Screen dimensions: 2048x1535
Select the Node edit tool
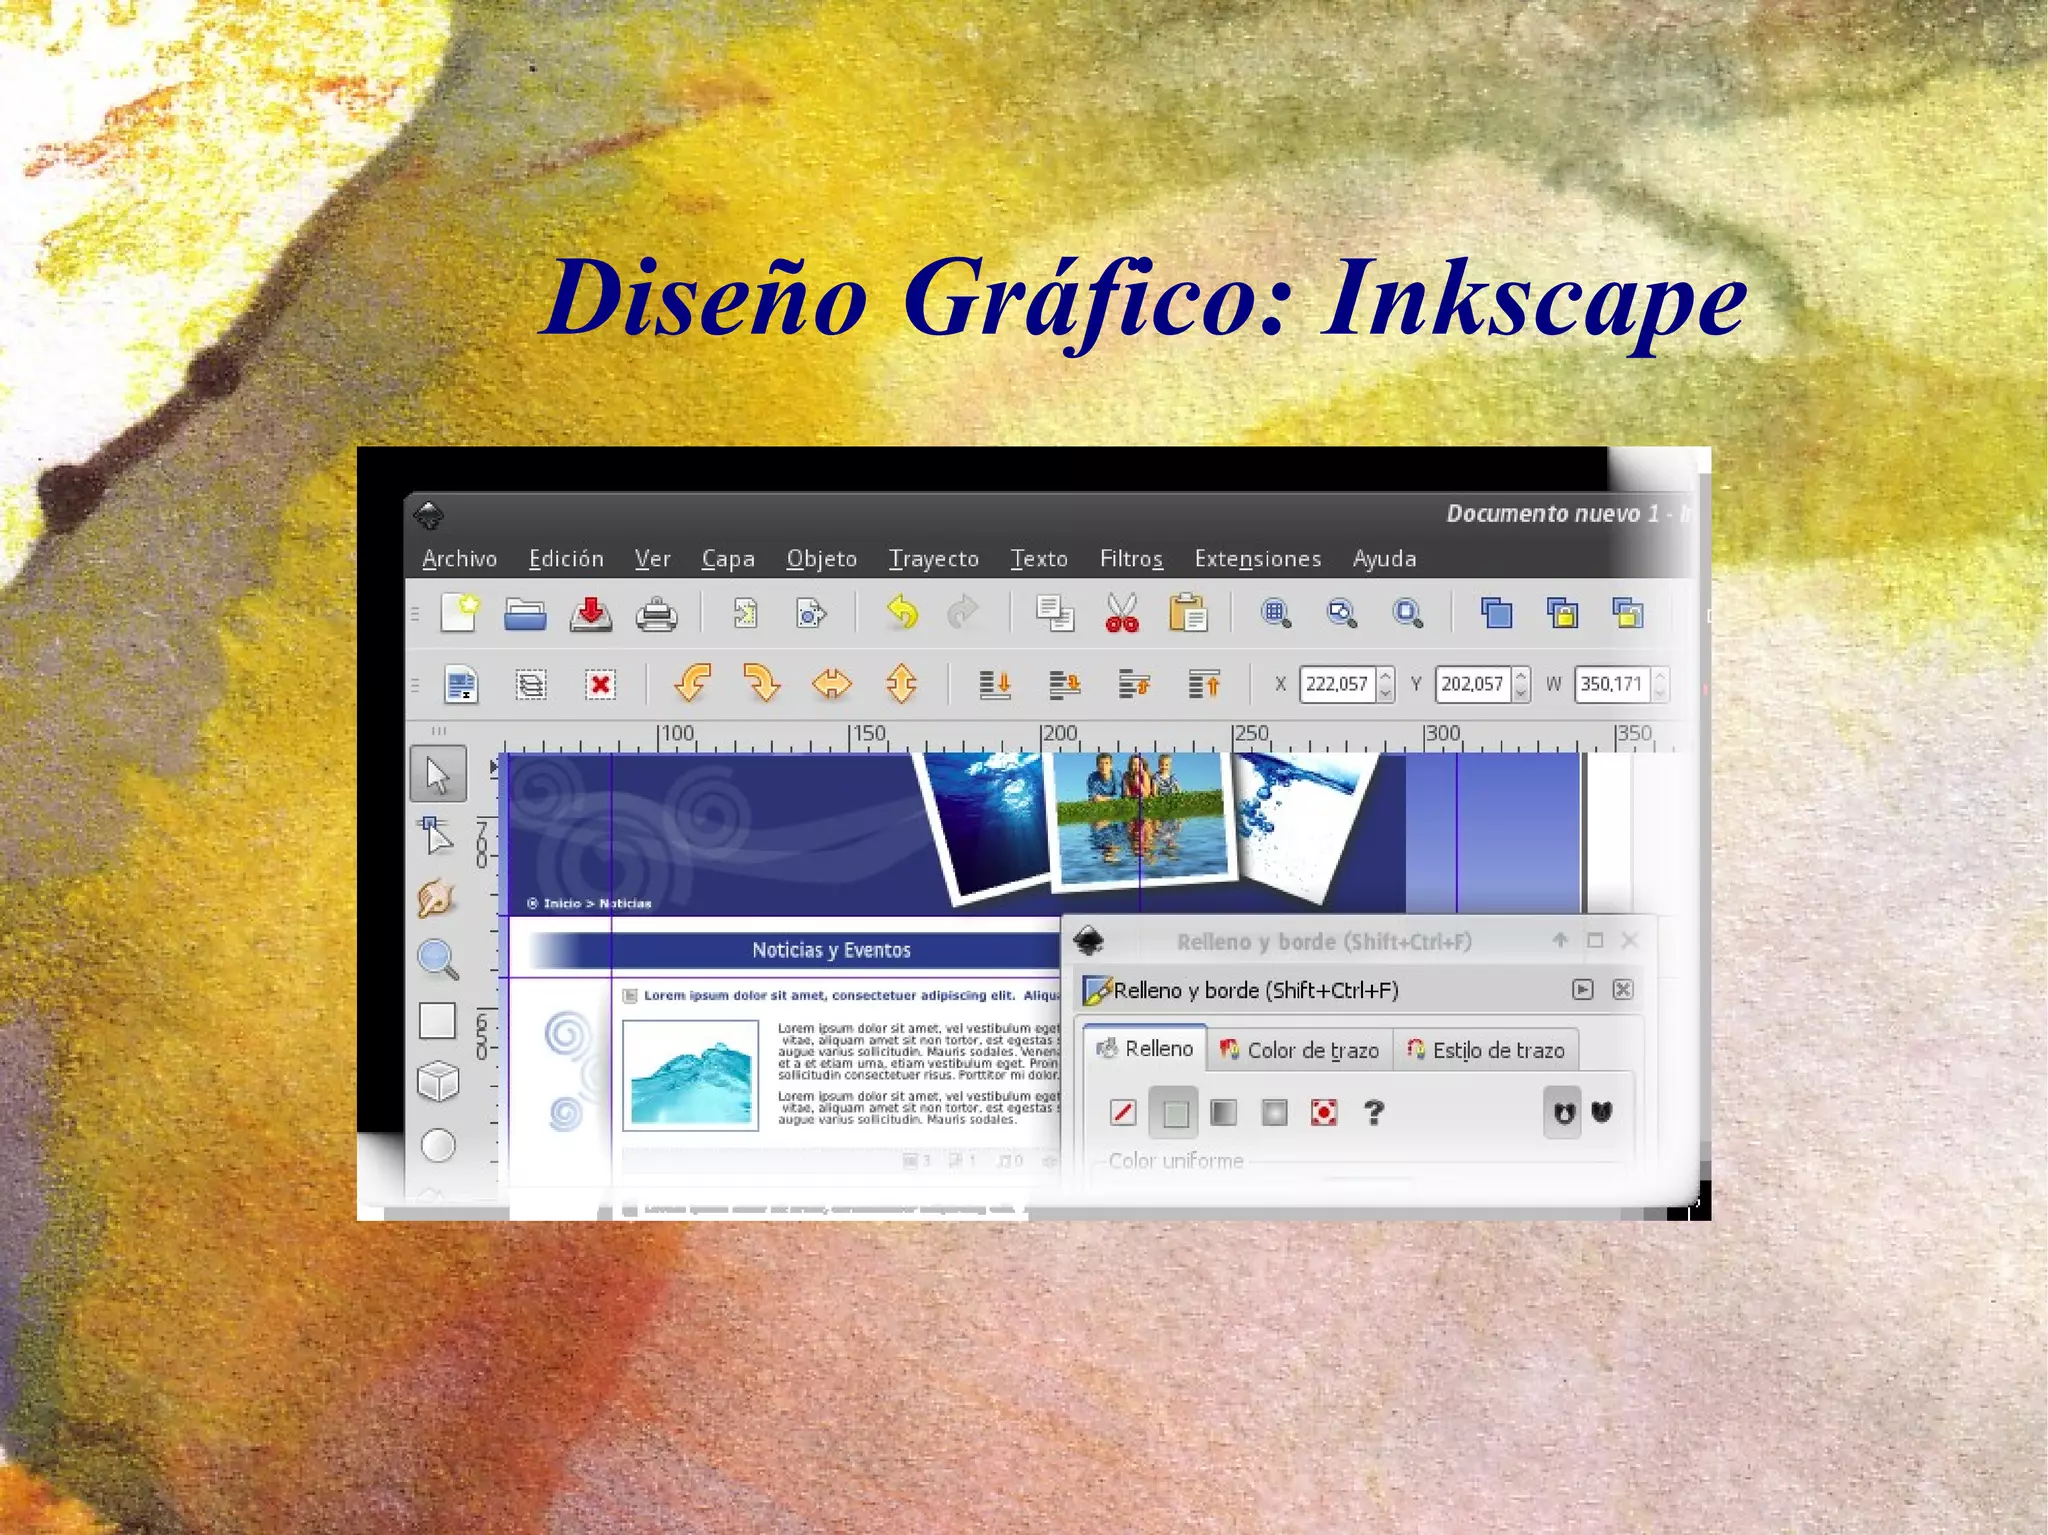tap(437, 836)
